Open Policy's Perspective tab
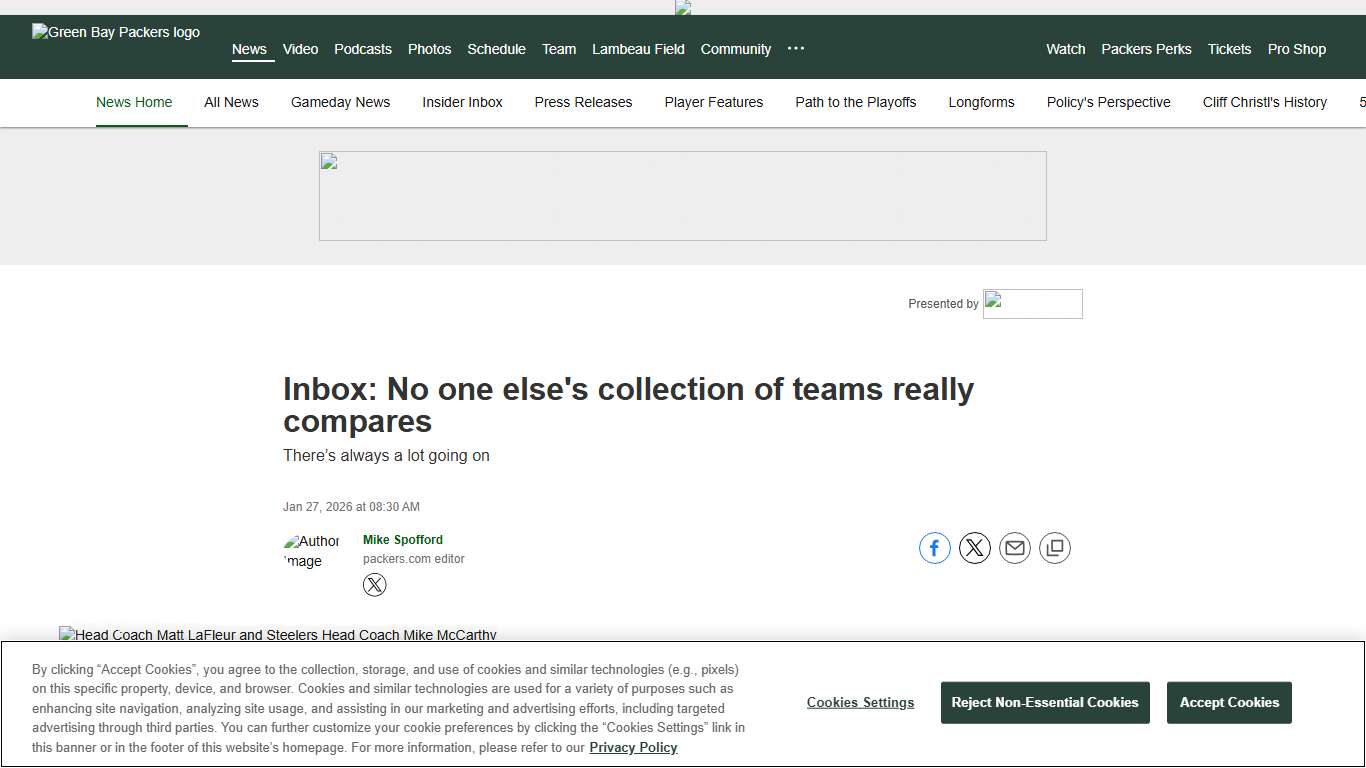The width and height of the screenshot is (1366, 768). [x=1108, y=102]
